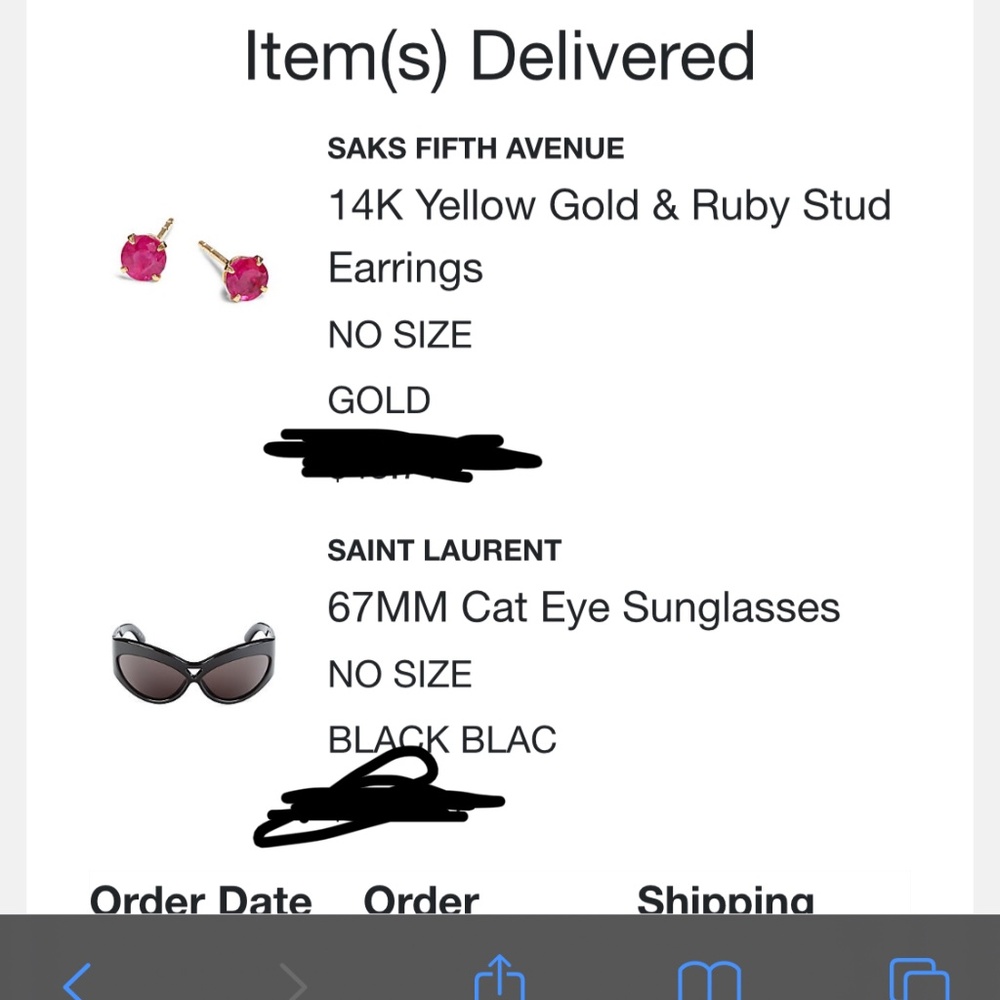Select the Order column header
1000x1000 pixels.
click(422, 898)
